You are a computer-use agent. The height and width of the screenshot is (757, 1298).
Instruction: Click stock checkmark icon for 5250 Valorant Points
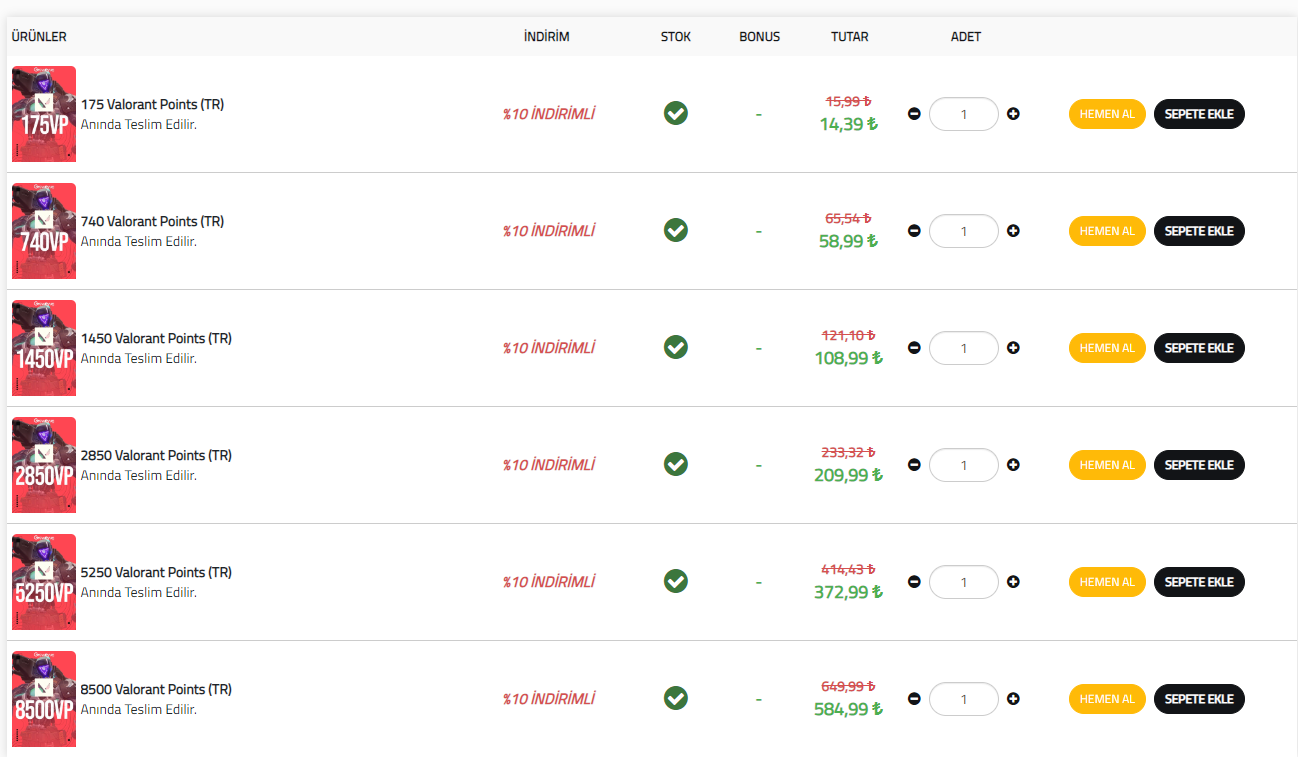[x=676, y=581]
